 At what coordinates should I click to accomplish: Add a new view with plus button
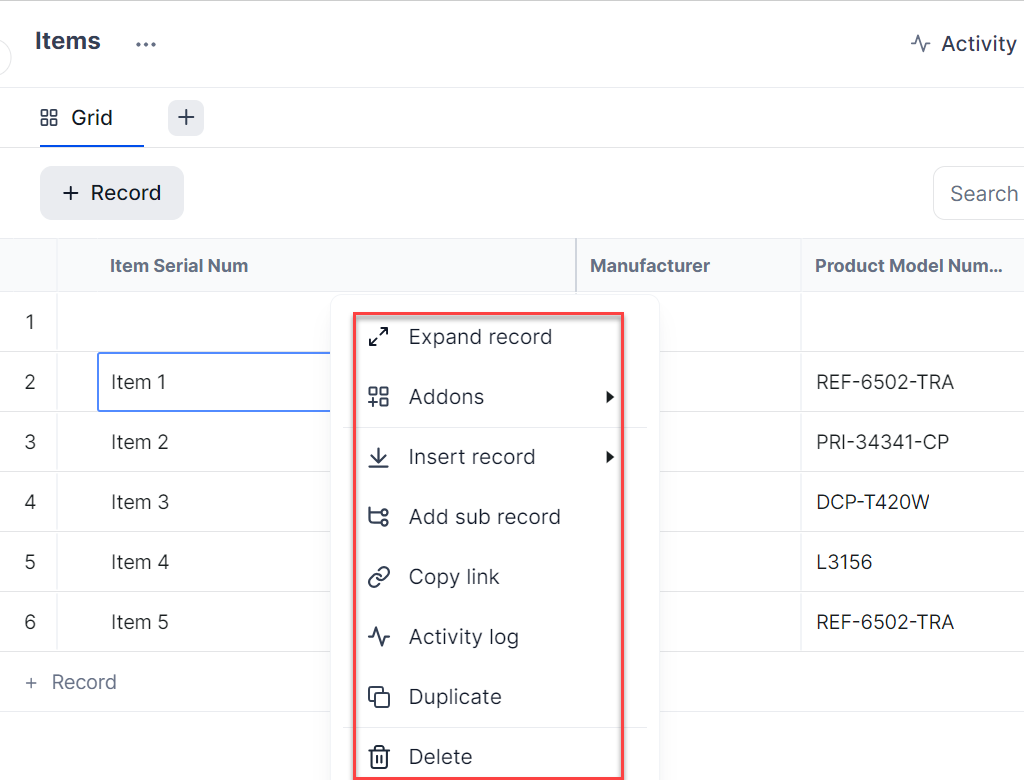186,118
